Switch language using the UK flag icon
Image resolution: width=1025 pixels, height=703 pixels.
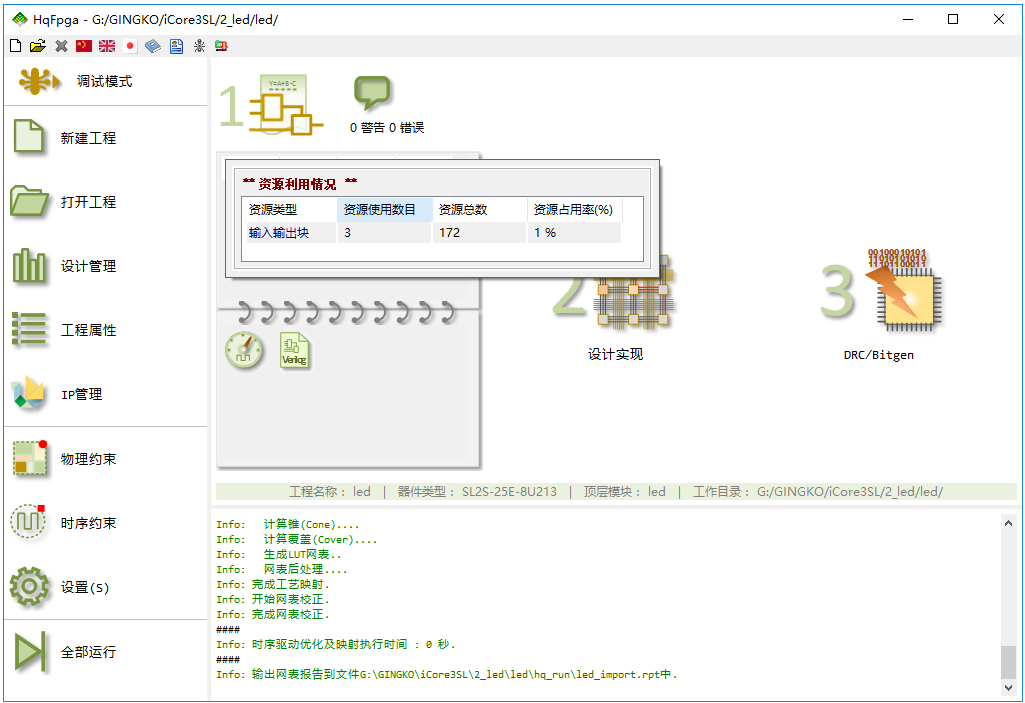pos(107,46)
